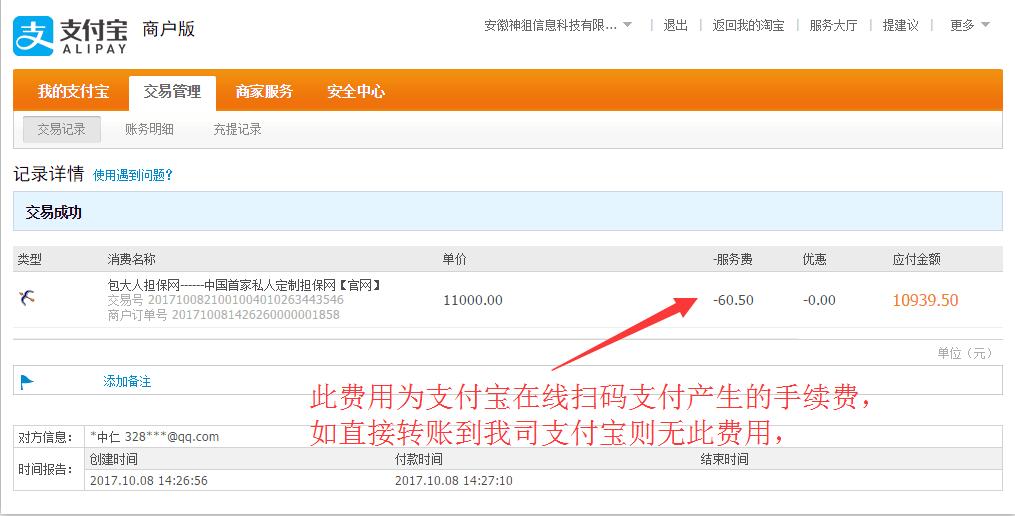The width and height of the screenshot is (1015, 516).
Task: Click the orange 10939.50 payable amount
Action: tap(925, 300)
